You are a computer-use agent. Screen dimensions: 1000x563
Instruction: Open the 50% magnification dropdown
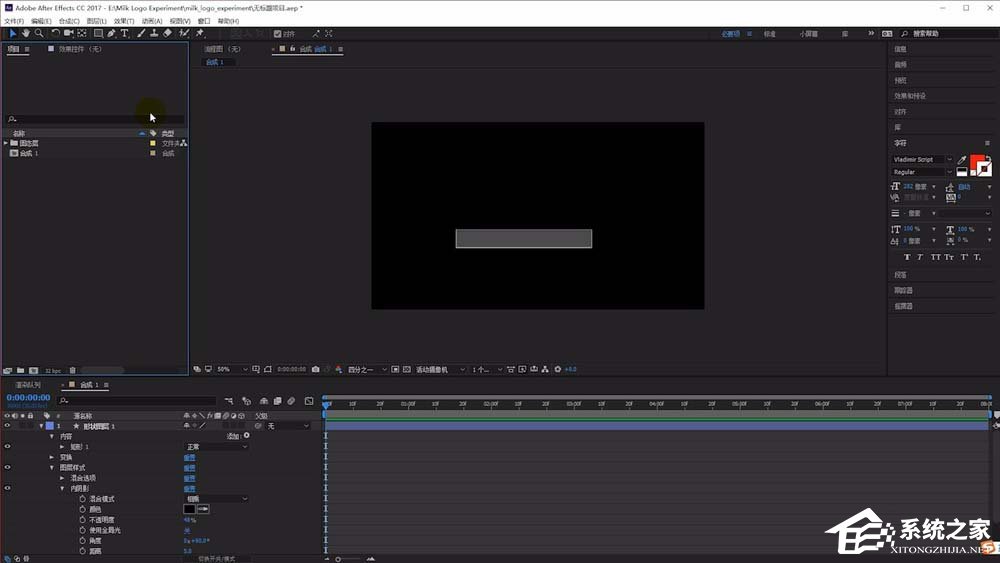pos(232,369)
